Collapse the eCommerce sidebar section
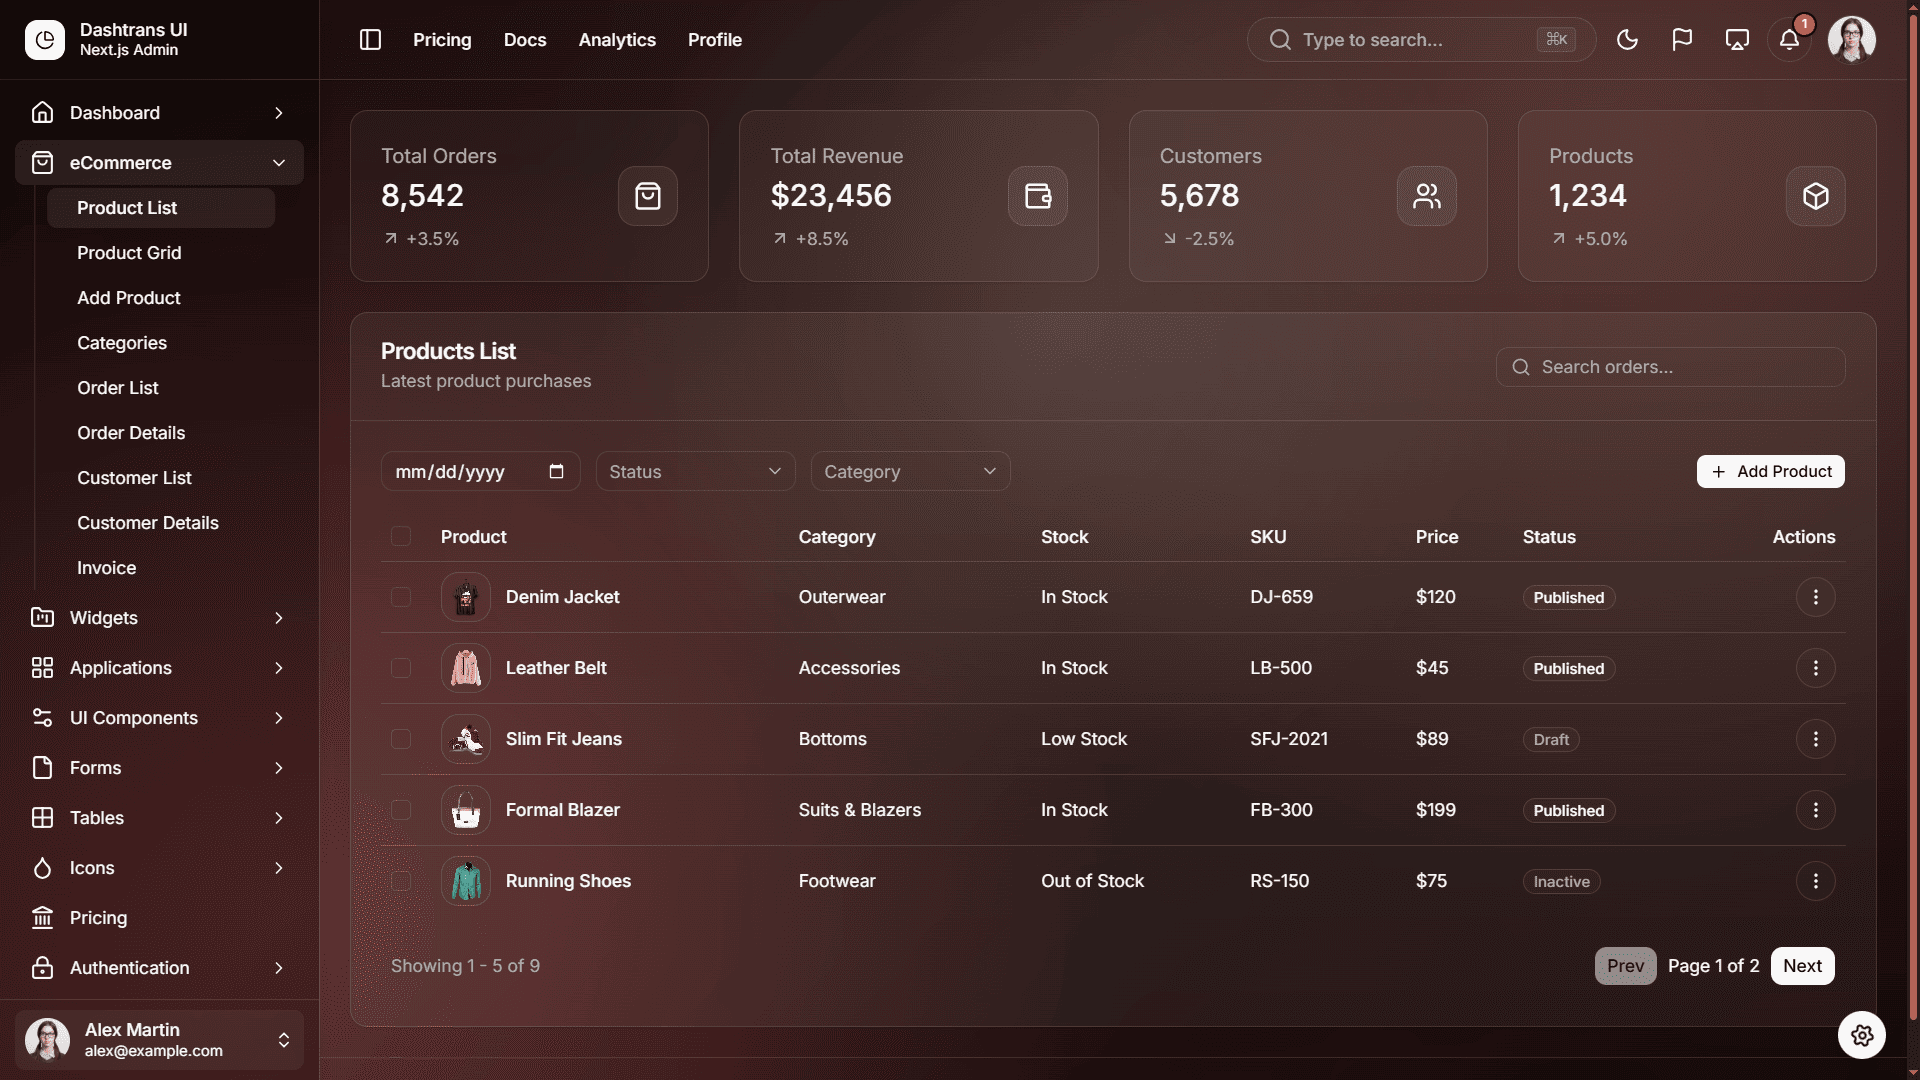Image resolution: width=1920 pixels, height=1080 pixels. (159, 163)
